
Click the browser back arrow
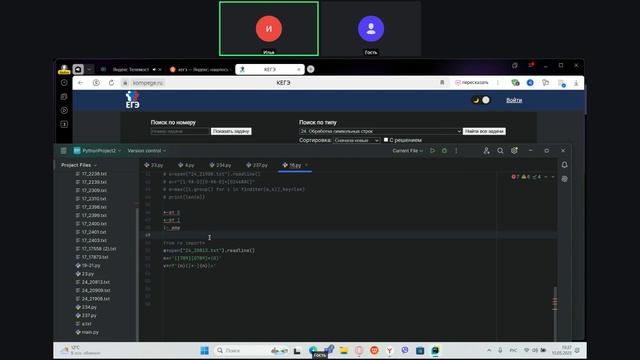click(80, 83)
